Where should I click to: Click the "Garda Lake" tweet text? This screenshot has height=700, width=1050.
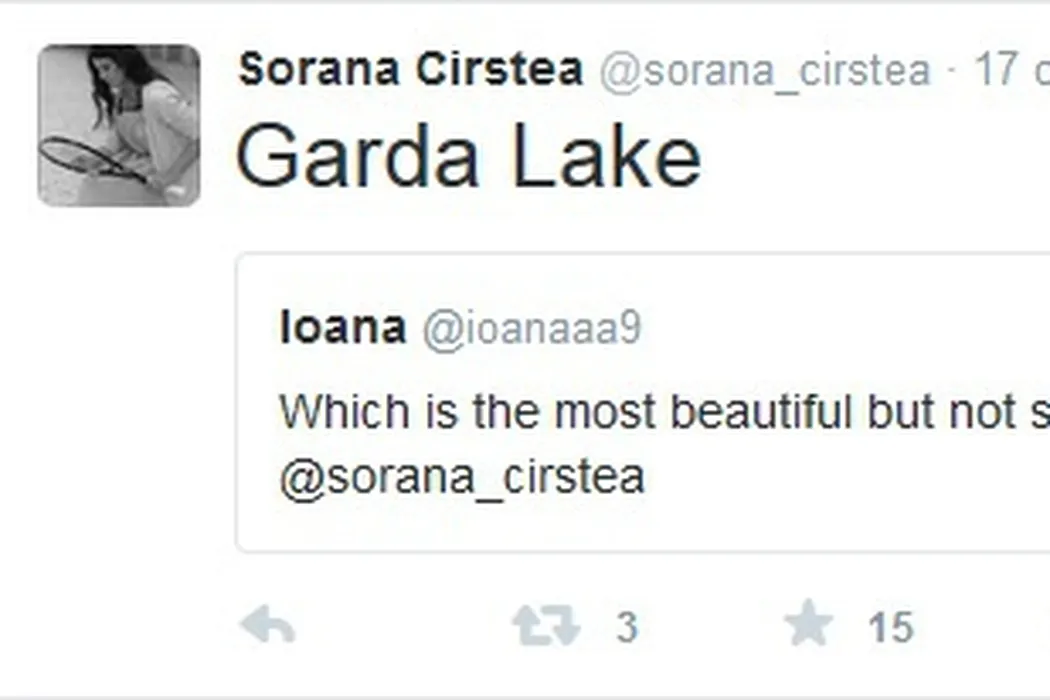[468, 158]
